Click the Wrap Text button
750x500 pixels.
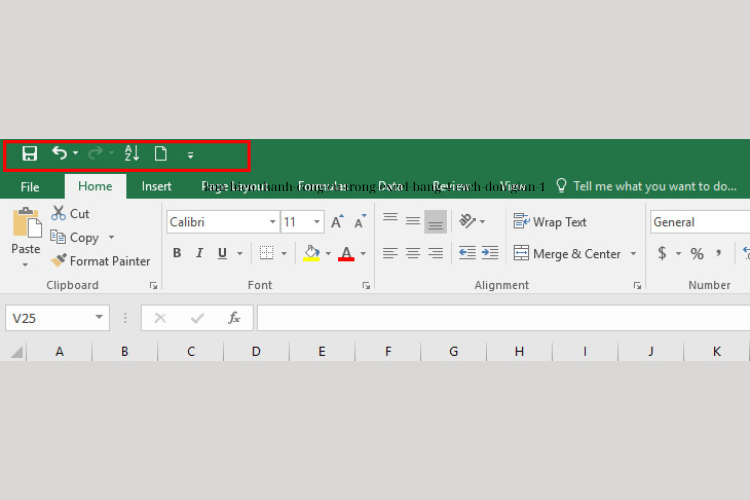pyautogui.click(x=550, y=222)
